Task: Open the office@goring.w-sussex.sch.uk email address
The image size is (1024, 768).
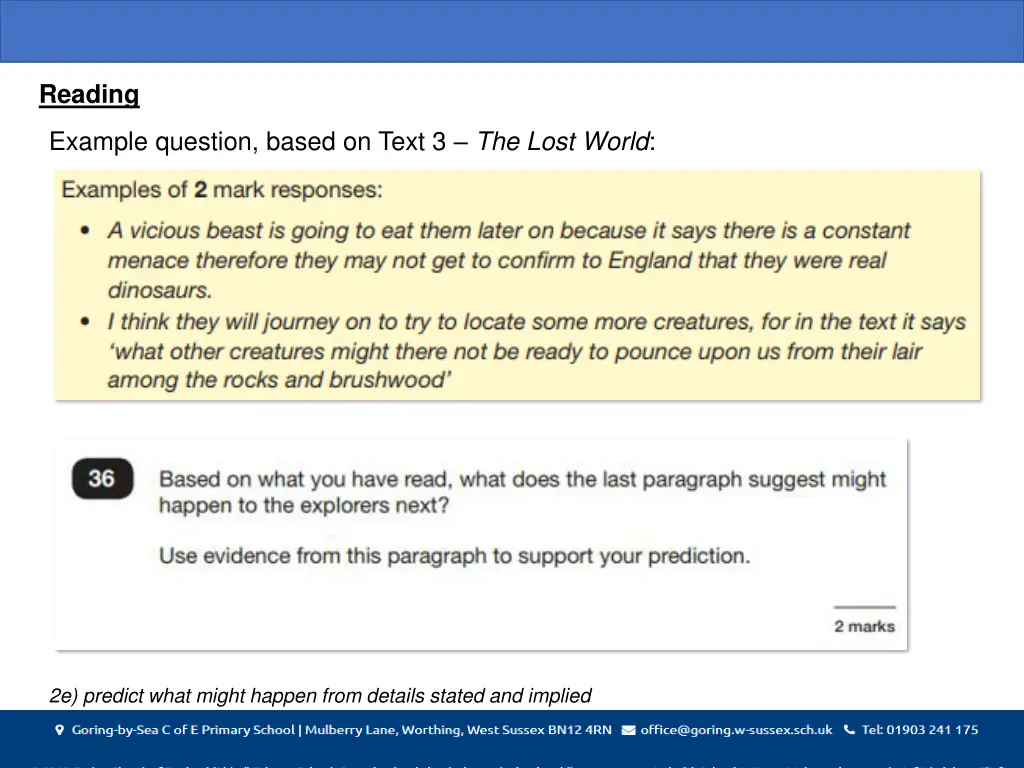Action: click(x=736, y=730)
